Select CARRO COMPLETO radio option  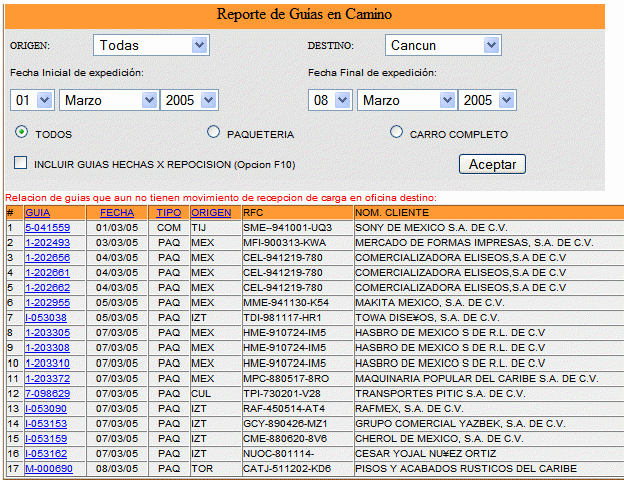pyautogui.click(x=397, y=132)
